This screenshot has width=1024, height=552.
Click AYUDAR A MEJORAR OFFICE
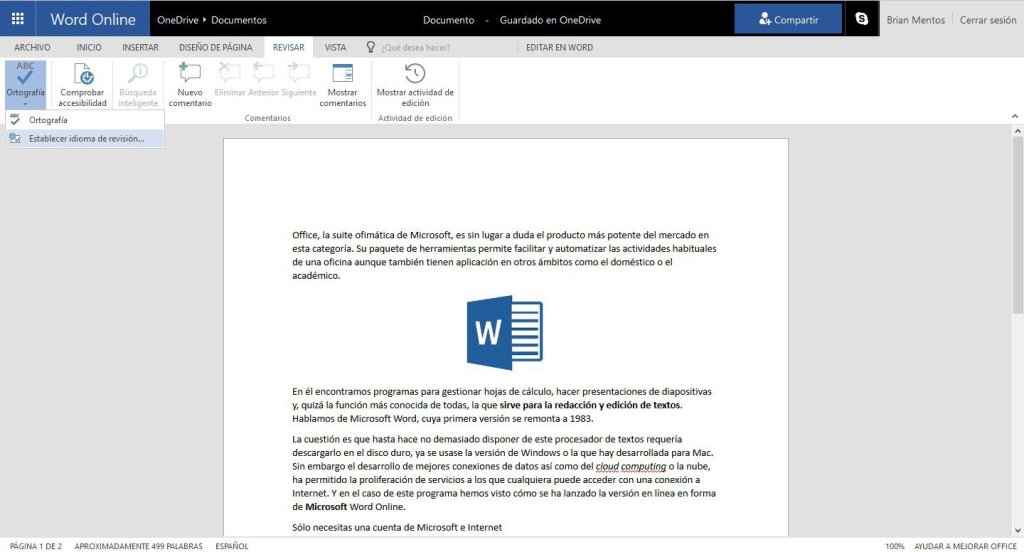coord(965,546)
